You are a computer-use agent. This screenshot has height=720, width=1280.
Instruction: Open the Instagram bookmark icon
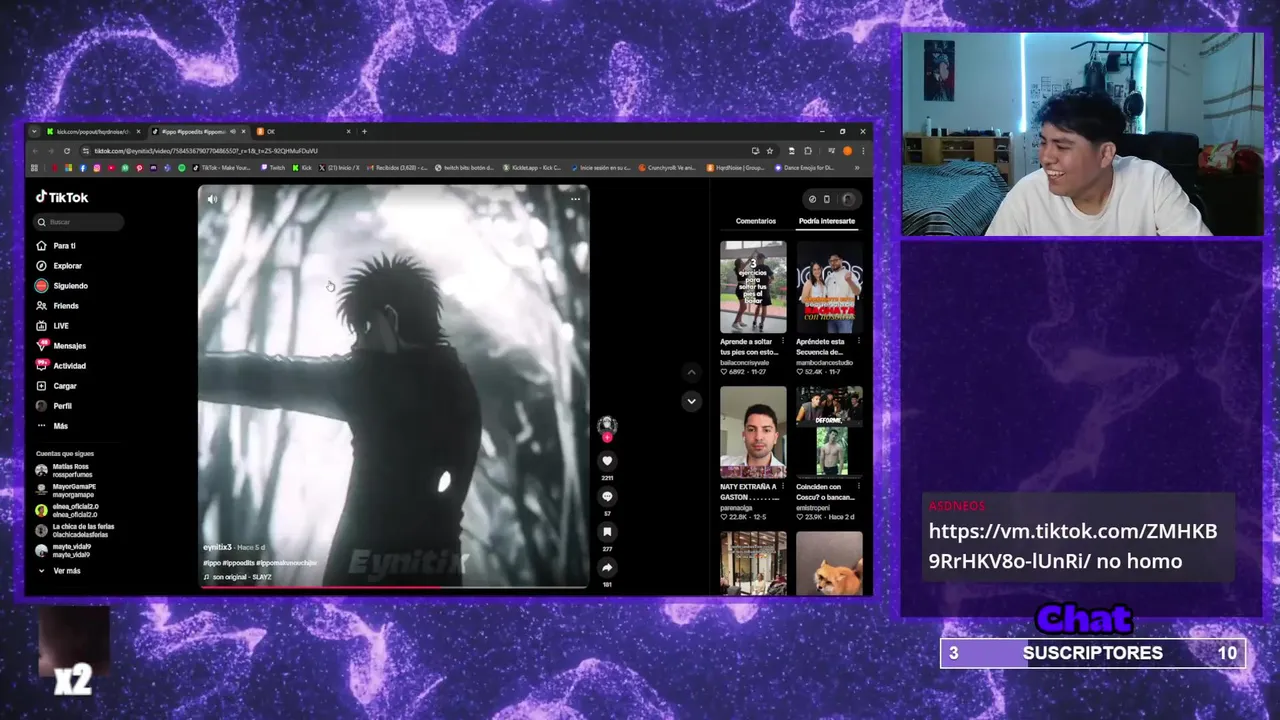(x=97, y=167)
